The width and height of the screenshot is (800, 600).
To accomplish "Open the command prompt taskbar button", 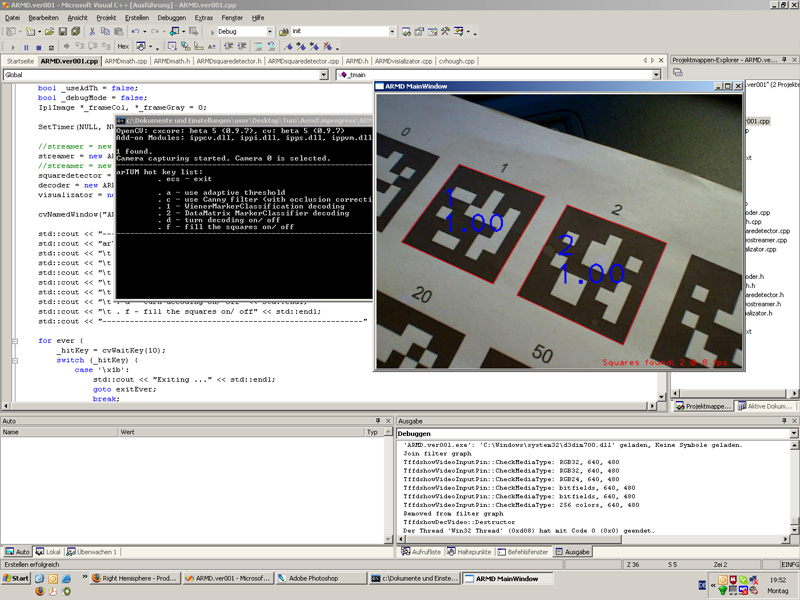I will (x=414, y=579).
